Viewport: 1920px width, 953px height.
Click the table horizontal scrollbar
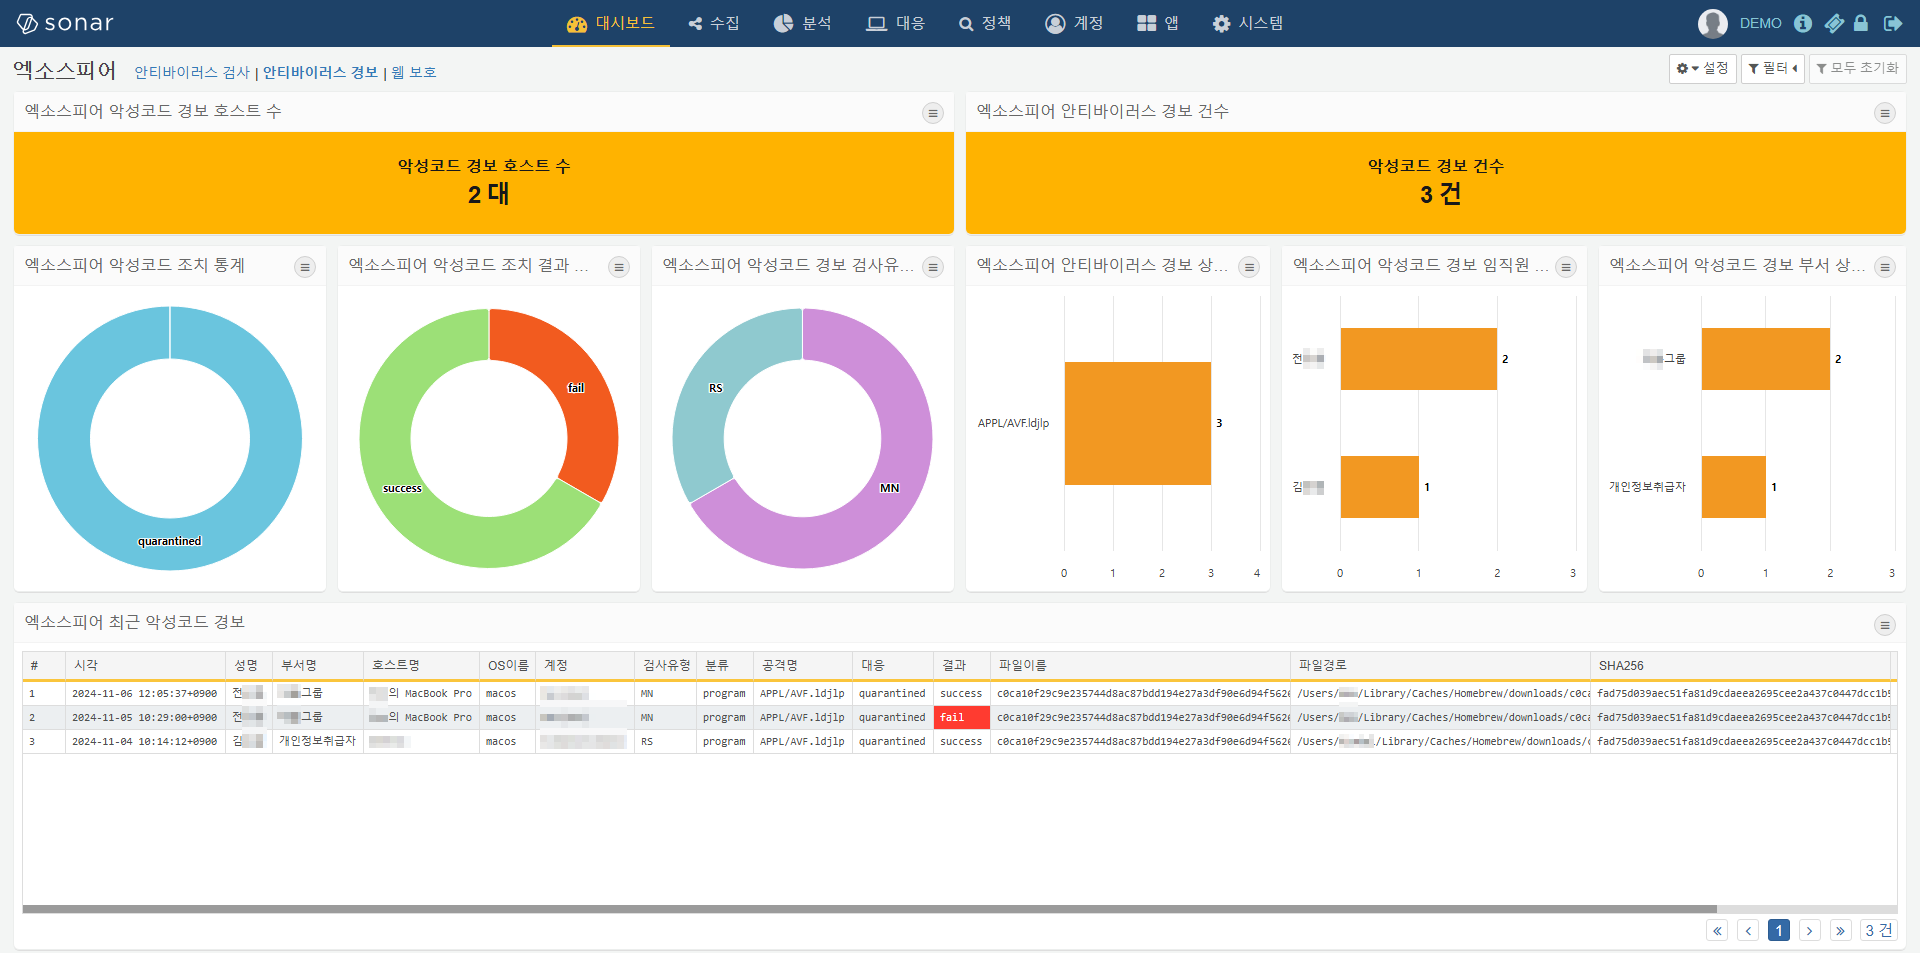[869, 909]
